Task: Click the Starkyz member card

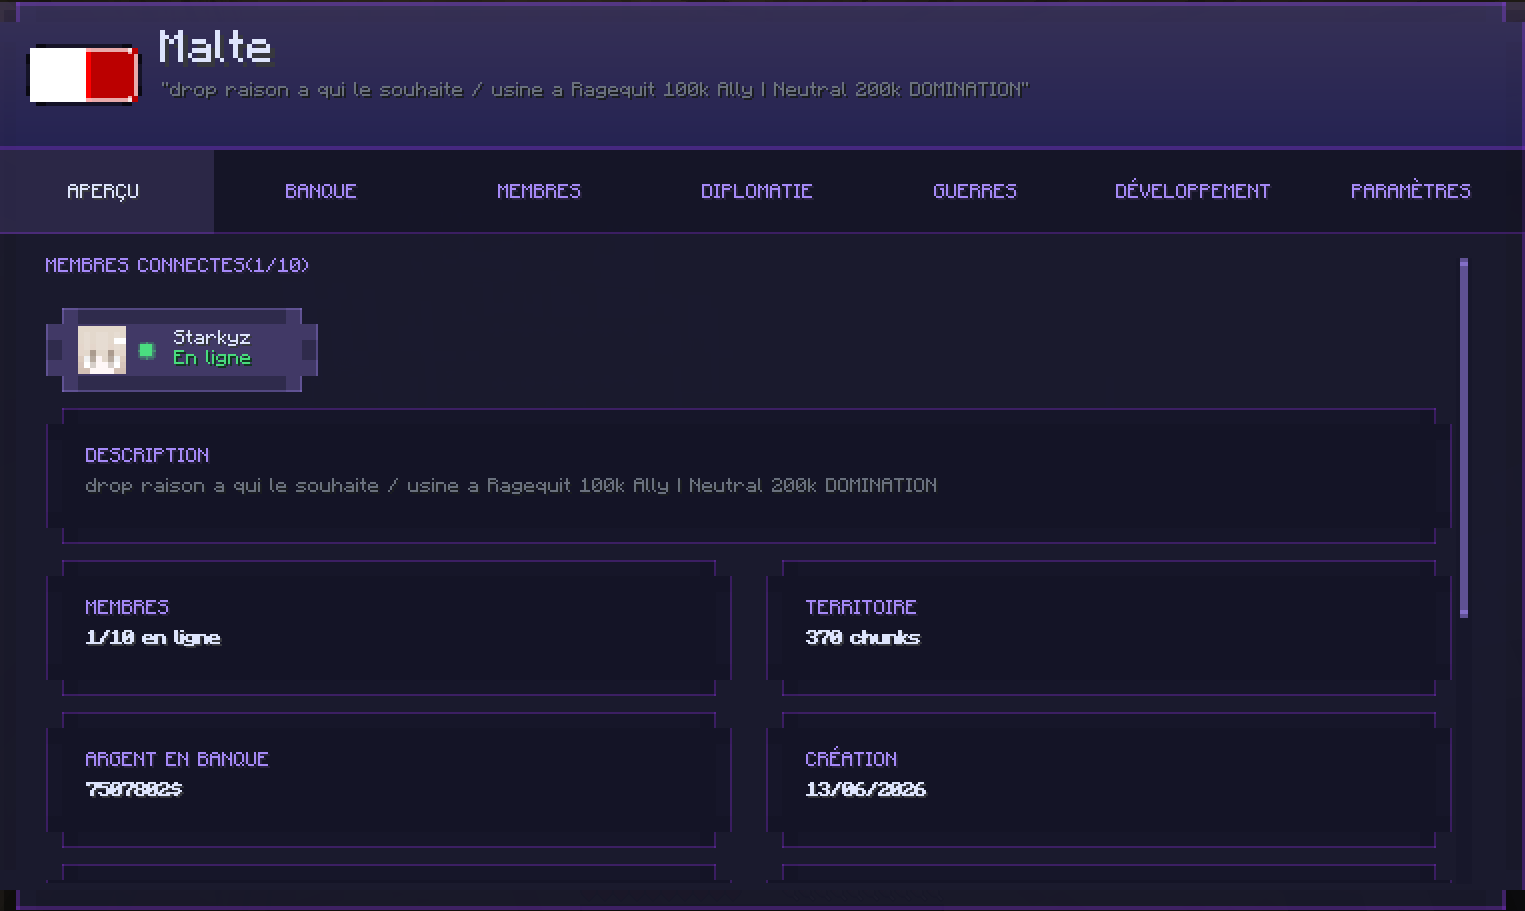Action: [x=182, y=350]
